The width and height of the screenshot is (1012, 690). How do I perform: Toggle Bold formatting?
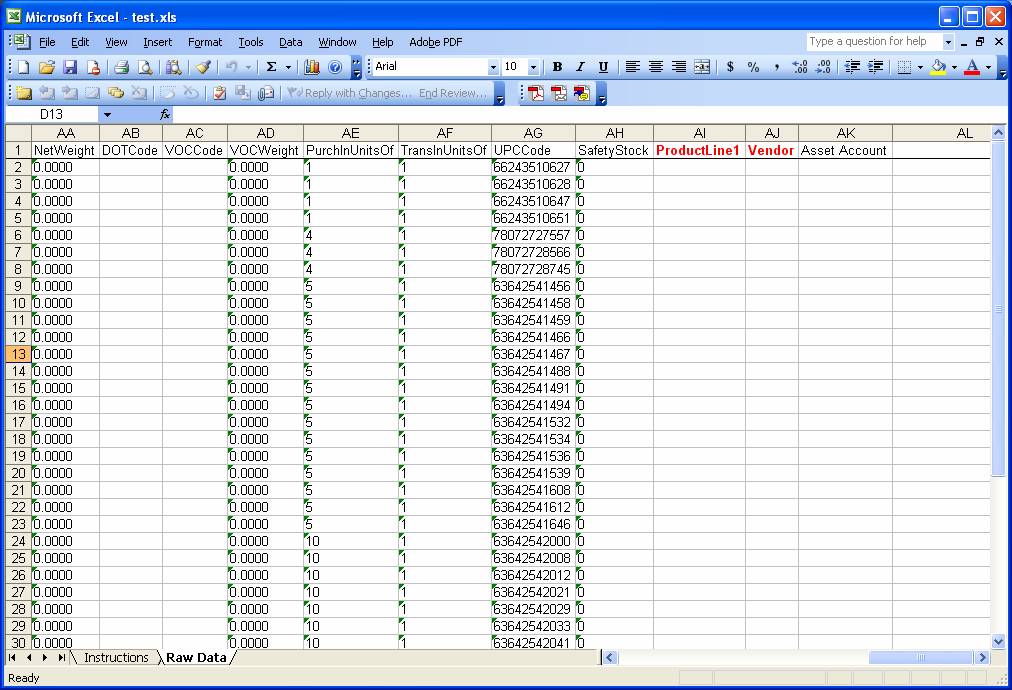pyautogui.click(x=557, y=67)
